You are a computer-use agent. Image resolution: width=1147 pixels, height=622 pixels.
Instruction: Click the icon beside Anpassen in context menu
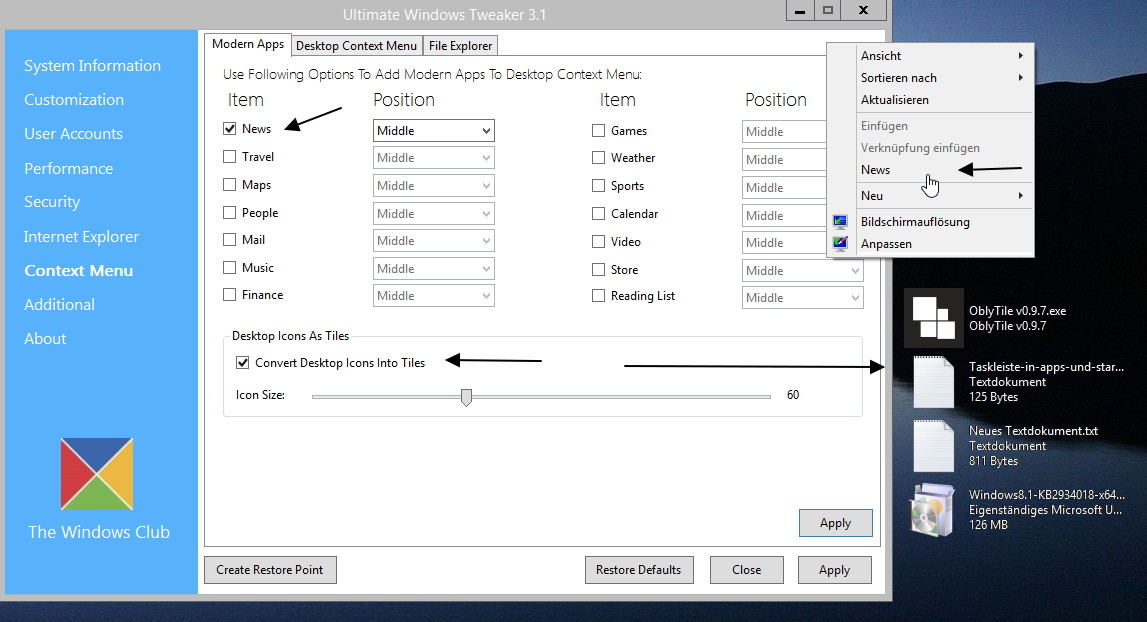pos(840,244)
